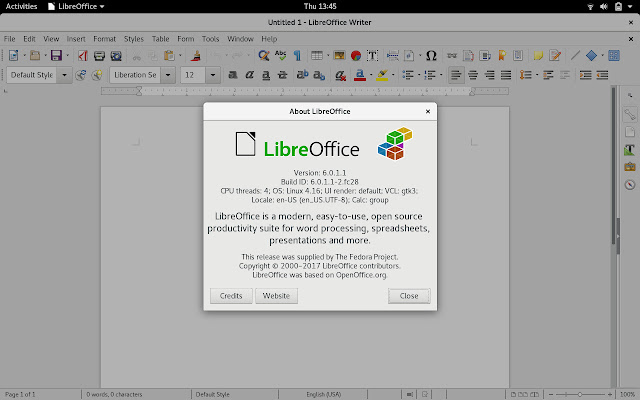The image size is (640, 400).
Task: Expand the font size 12 dropdown
Action: (x=213, y=75)
